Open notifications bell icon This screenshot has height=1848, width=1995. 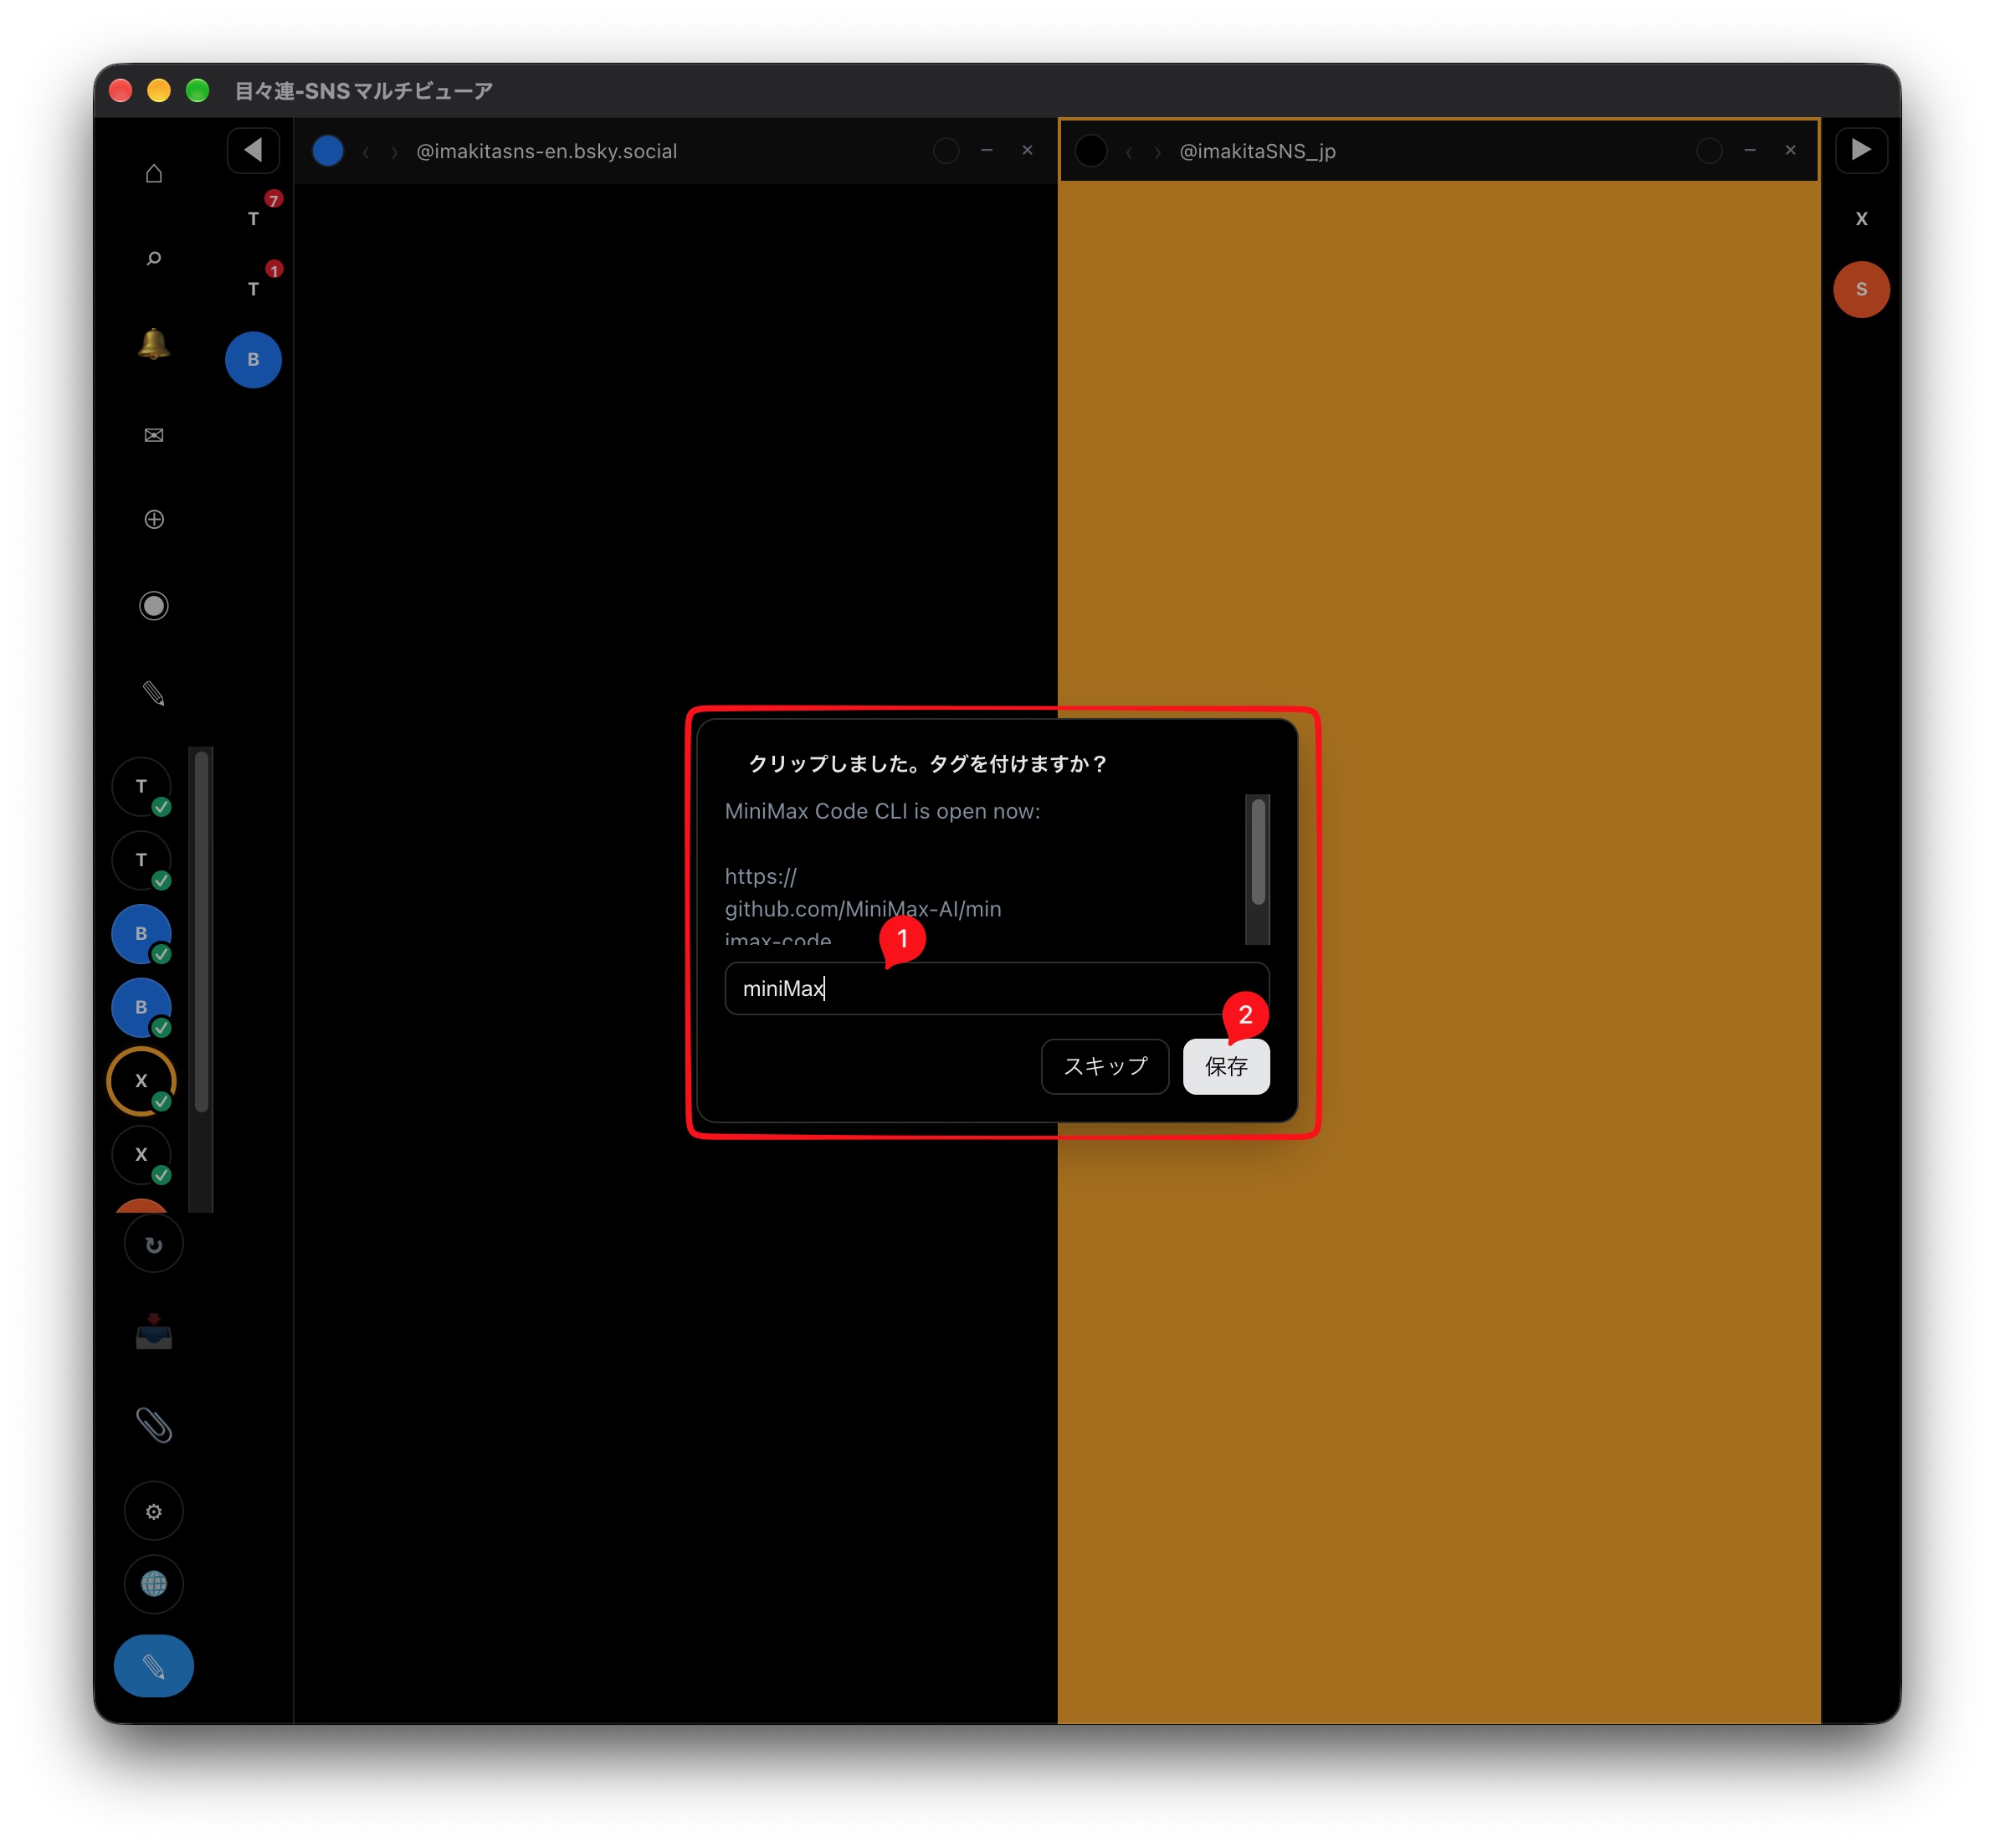pyautogui.click(x=153, y=344)
